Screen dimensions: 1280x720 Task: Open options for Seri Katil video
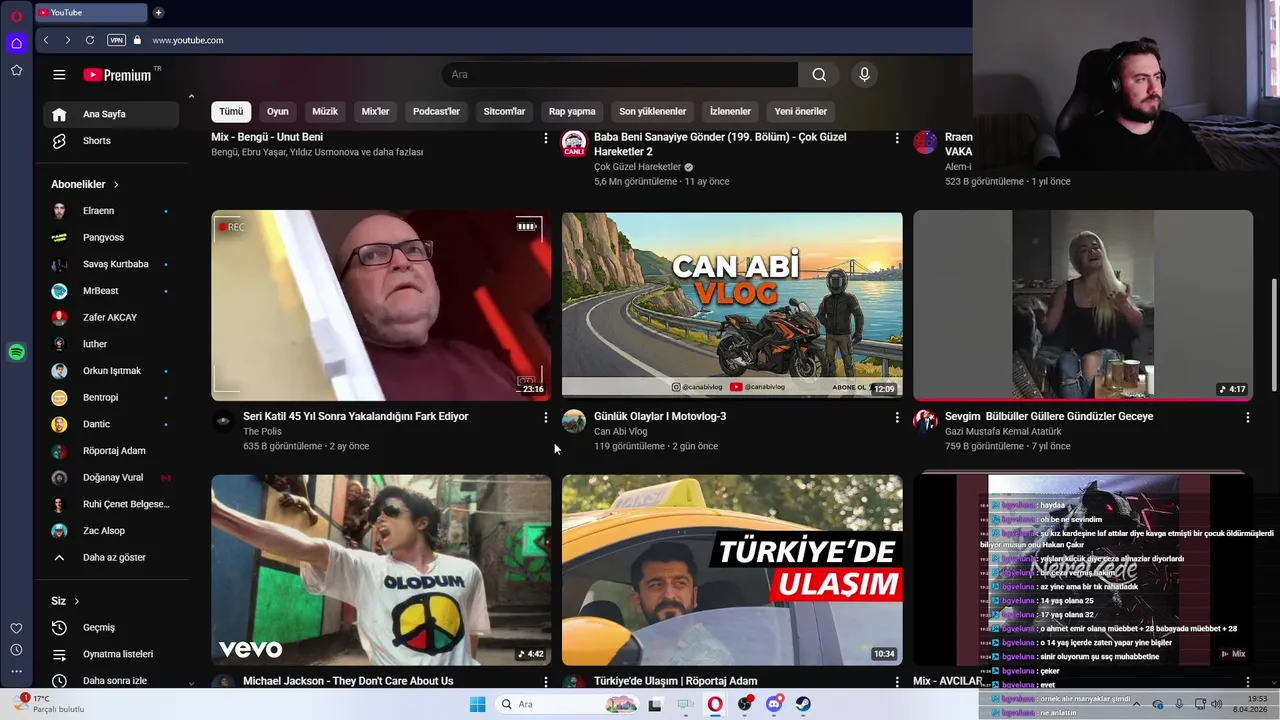pos(545,417)
